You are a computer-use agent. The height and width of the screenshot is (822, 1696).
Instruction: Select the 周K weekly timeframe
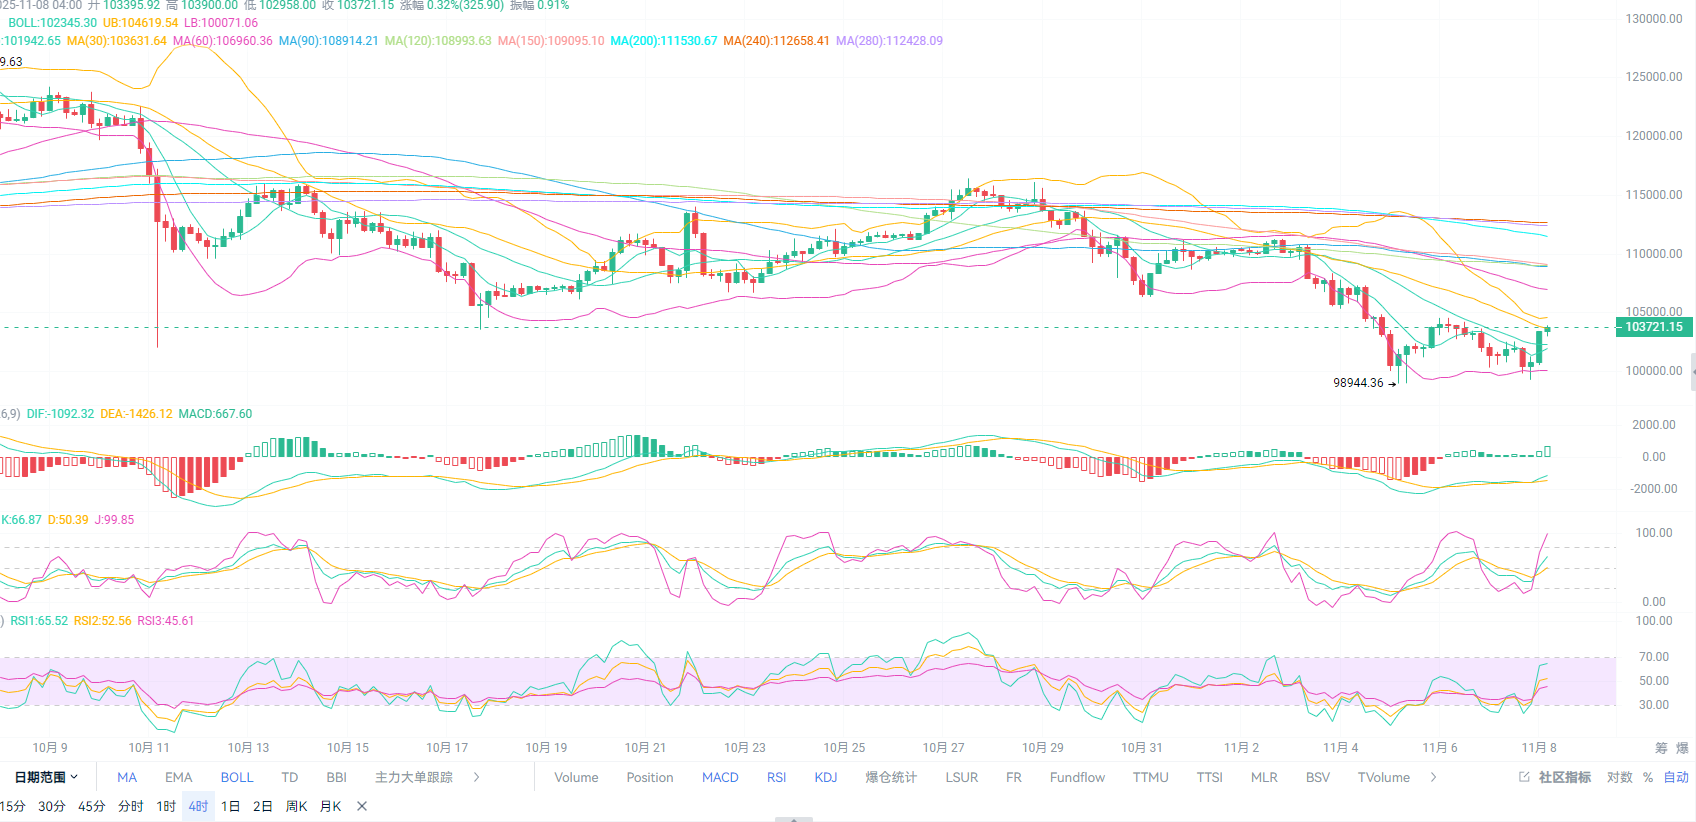coord(296,806)
